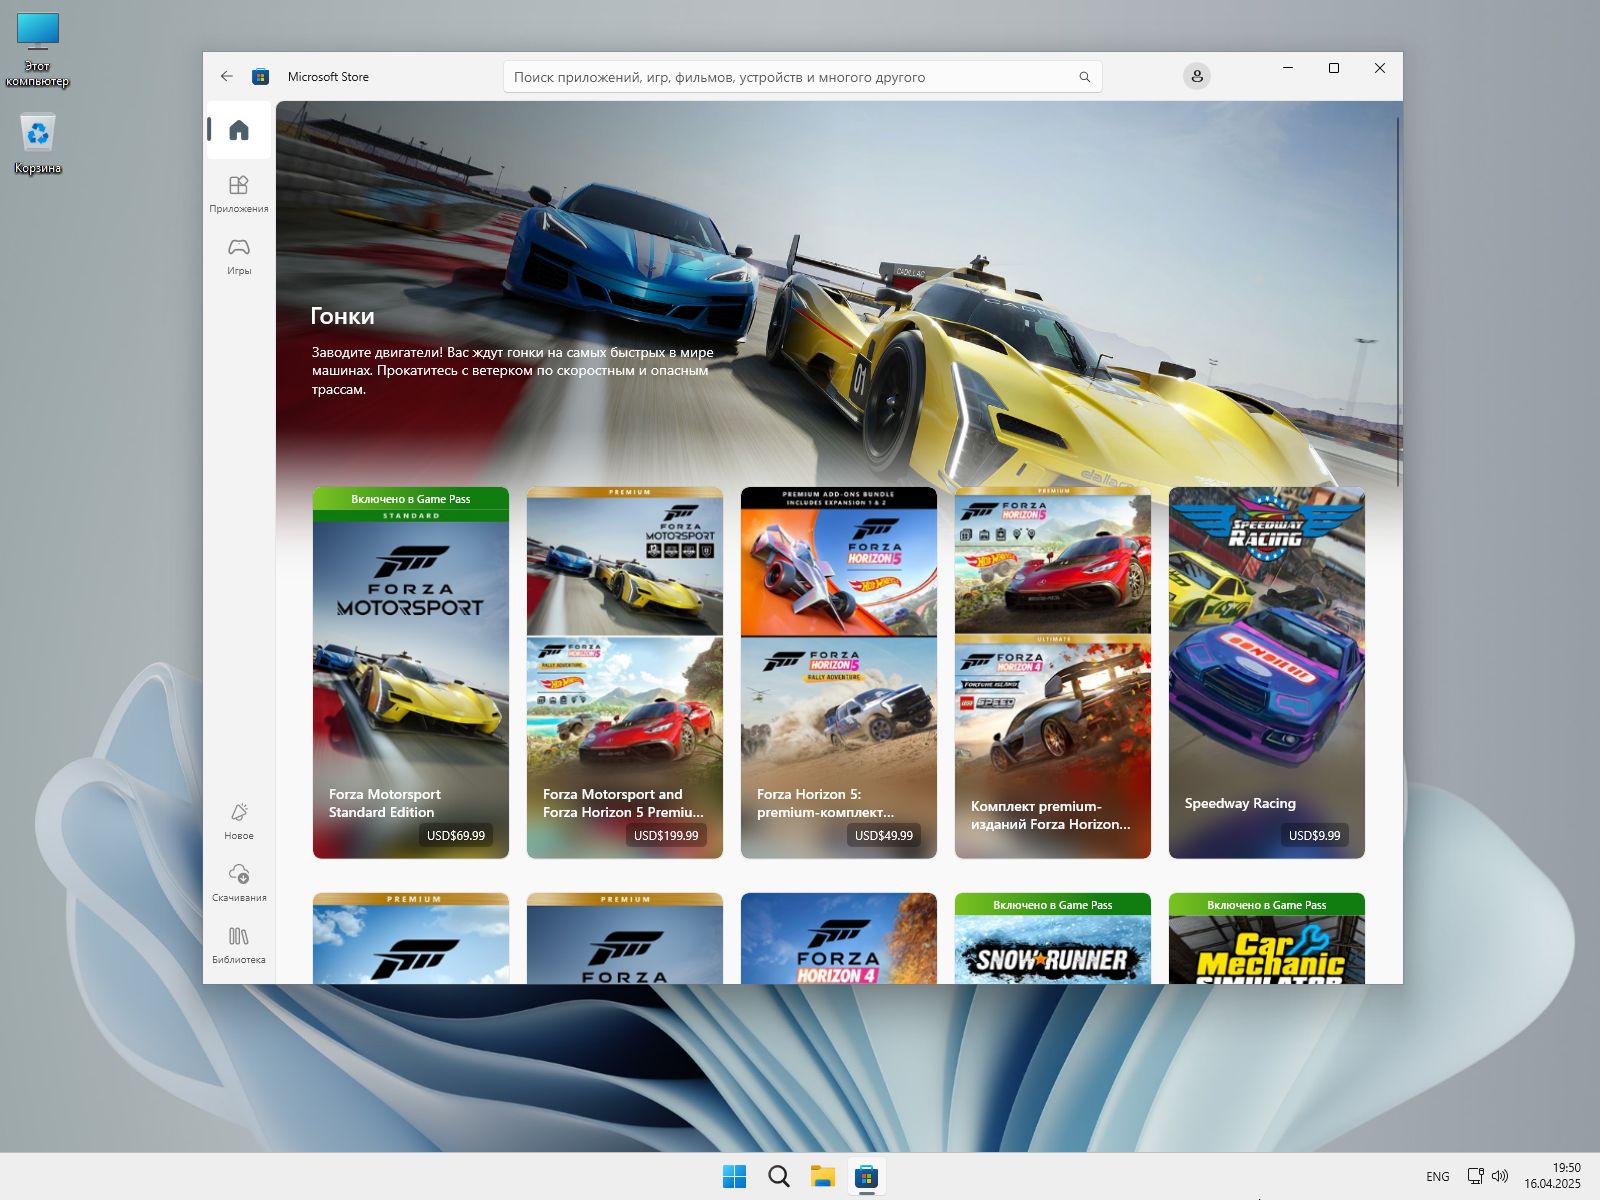This screenshot has height=1200, width=1600.
Task: Open Windows taskbar search
Action: pos(778,1176)
